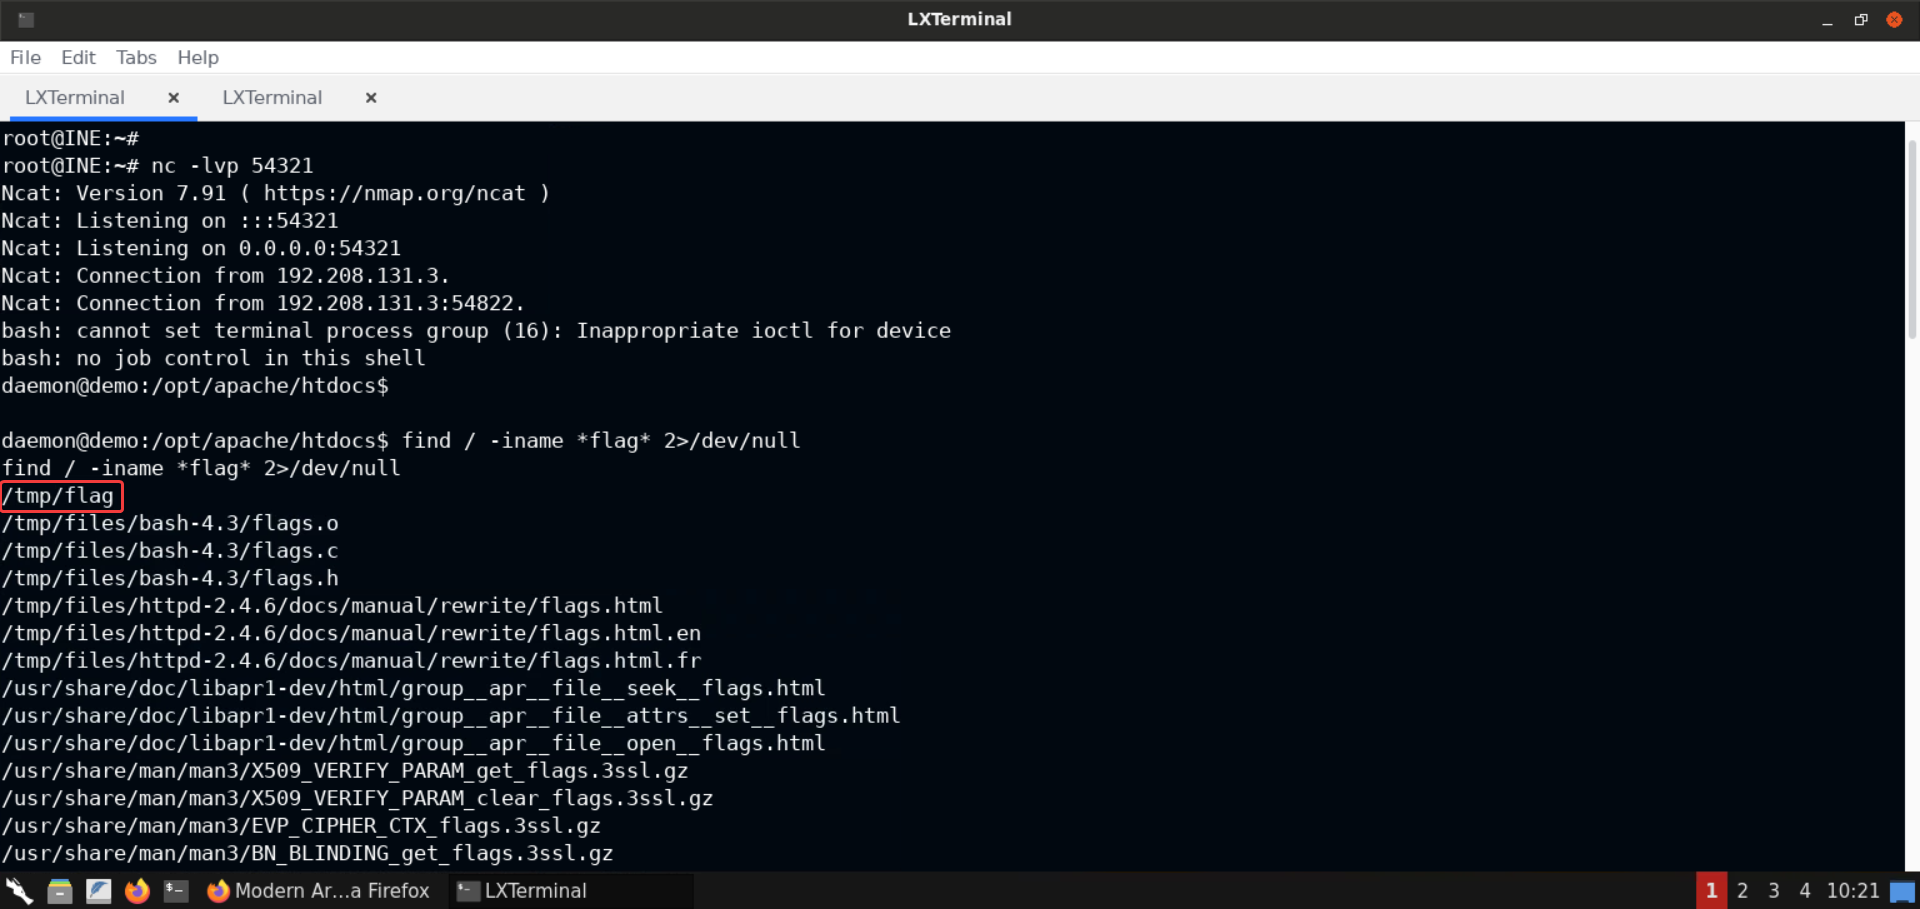Close the second LXTerminal tab

coord(371,97)
